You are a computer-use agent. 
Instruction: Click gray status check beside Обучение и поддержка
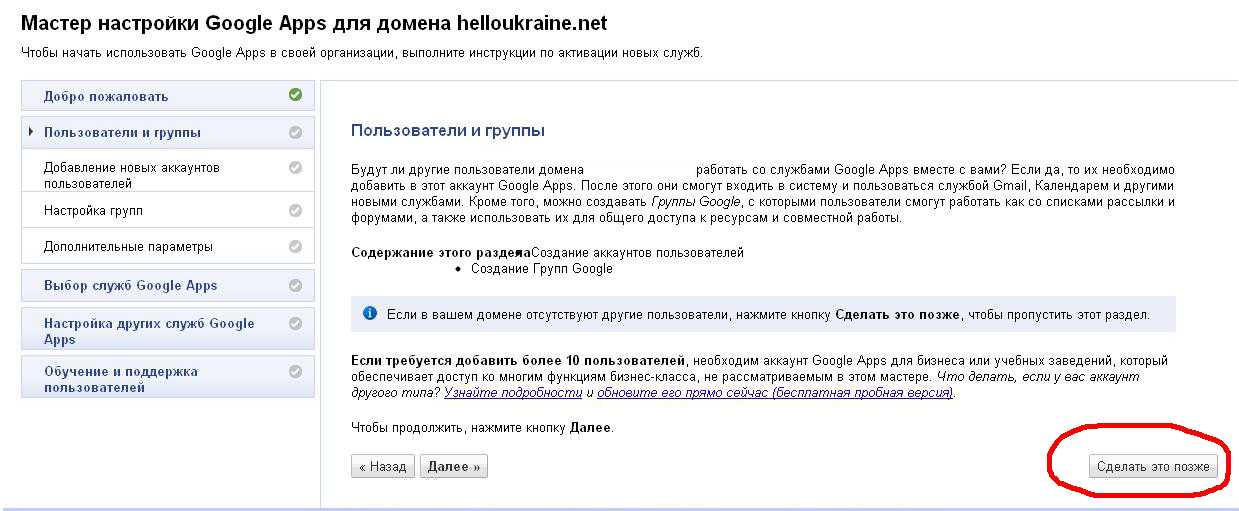[295, 371]
